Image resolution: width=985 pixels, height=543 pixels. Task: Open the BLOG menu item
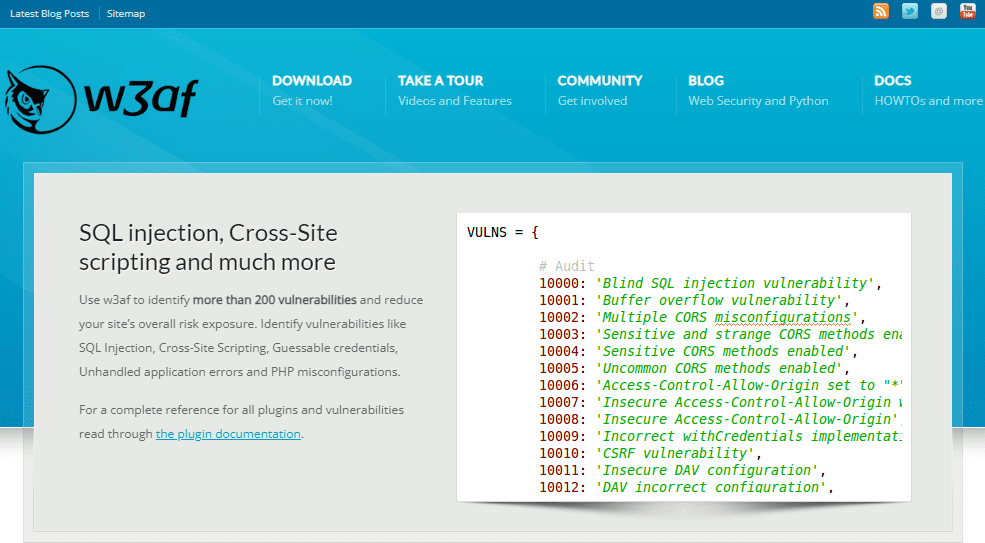pos(705,80)
